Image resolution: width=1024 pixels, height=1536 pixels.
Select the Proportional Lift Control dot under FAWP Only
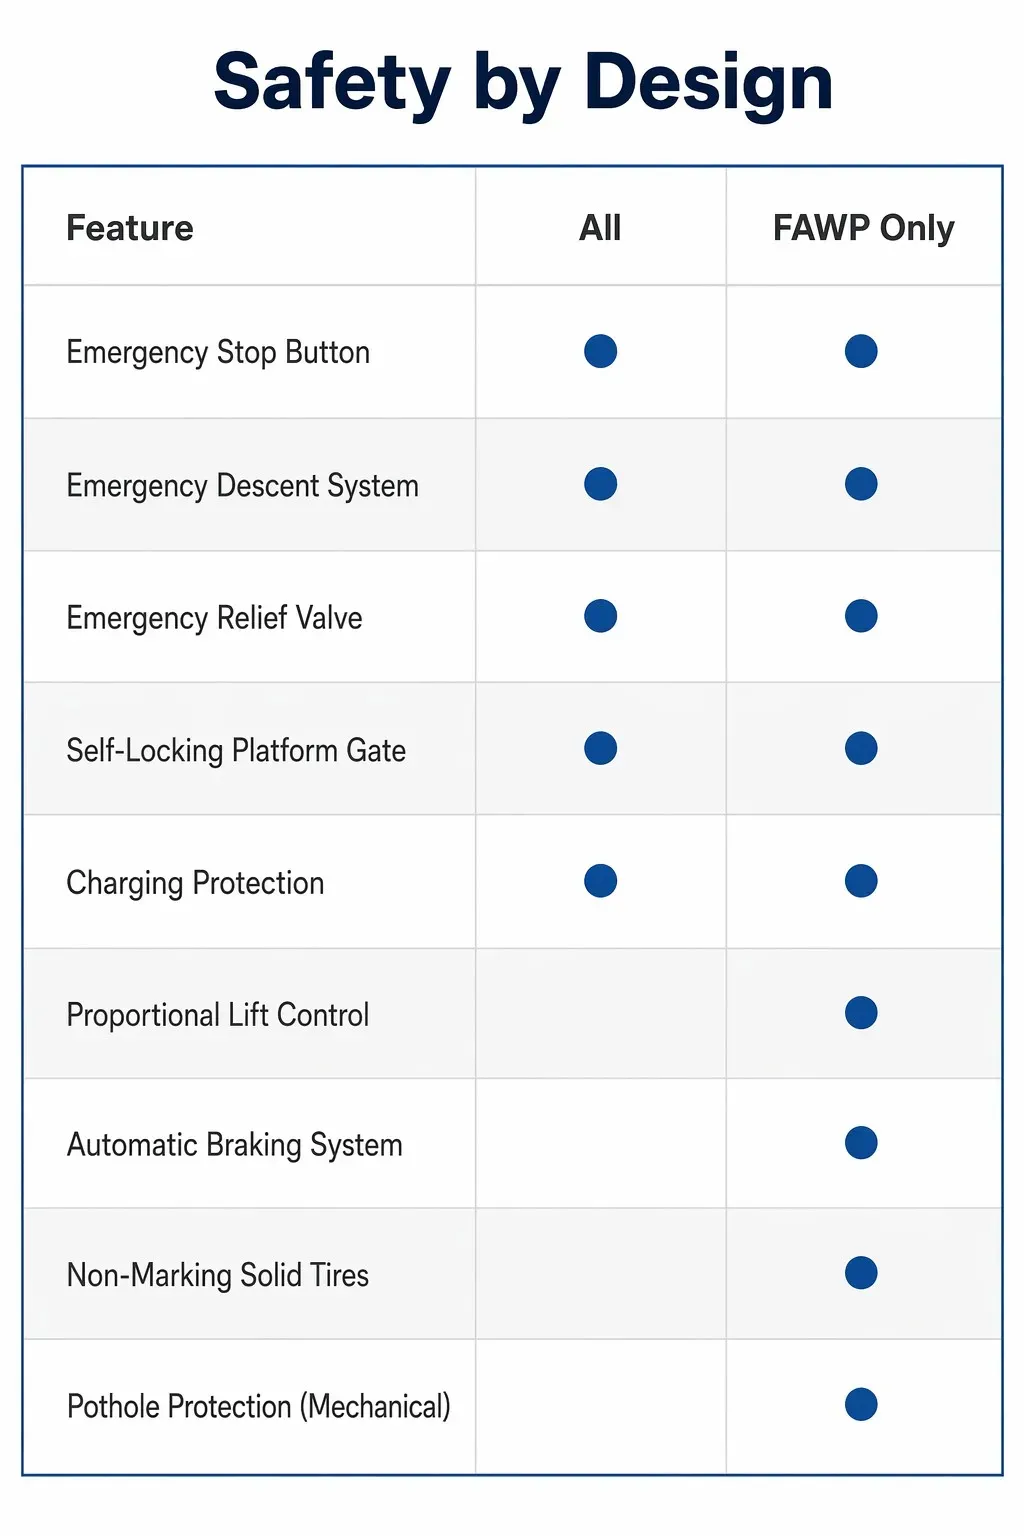coord(861,1013)
